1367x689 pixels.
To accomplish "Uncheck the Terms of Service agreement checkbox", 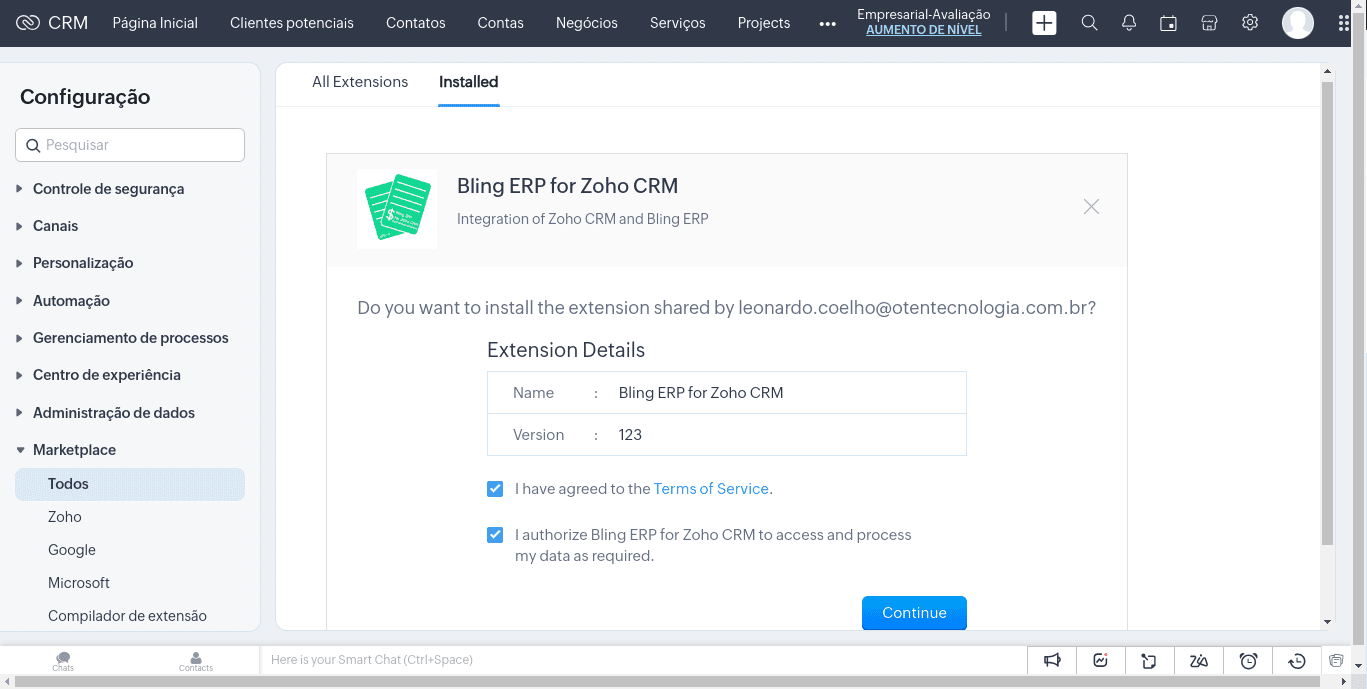I will pyautogui.click(x=495, y=489).
